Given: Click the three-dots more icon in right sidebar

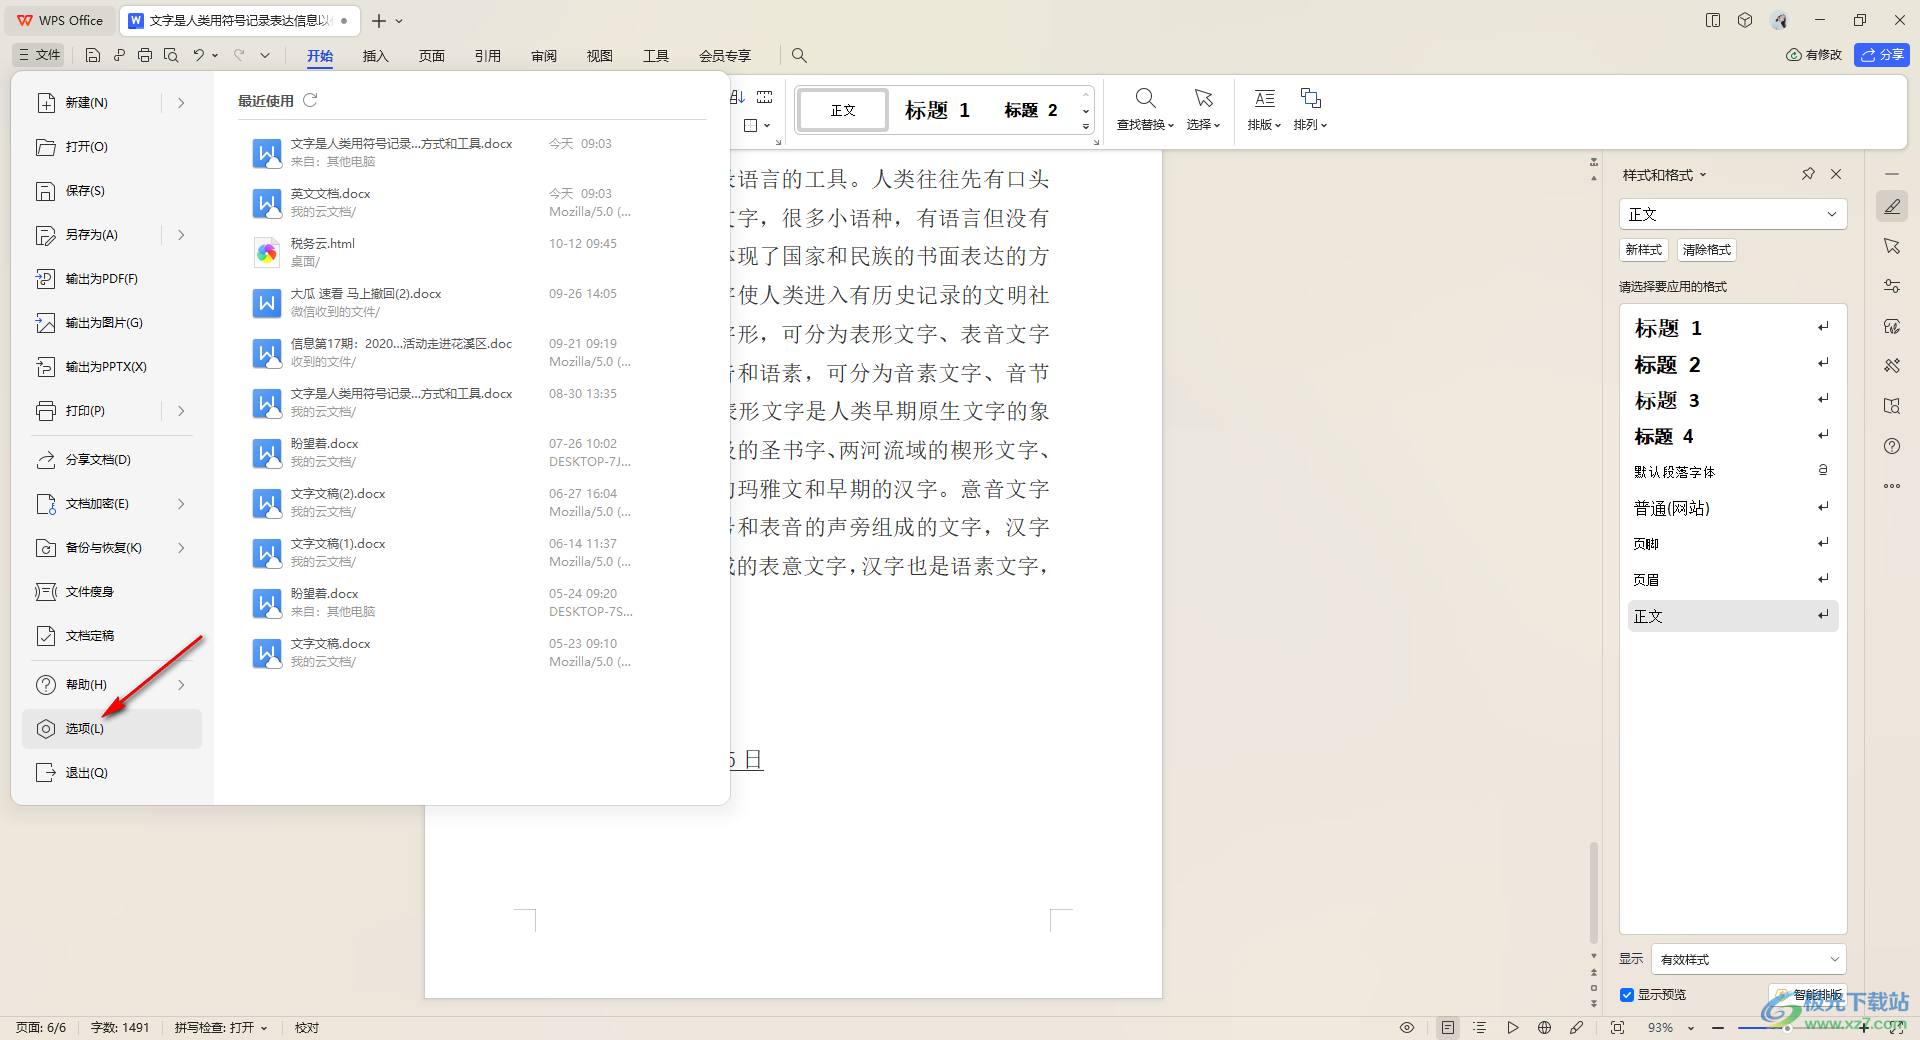Looking at the screenshot, I should (1892, 486).
